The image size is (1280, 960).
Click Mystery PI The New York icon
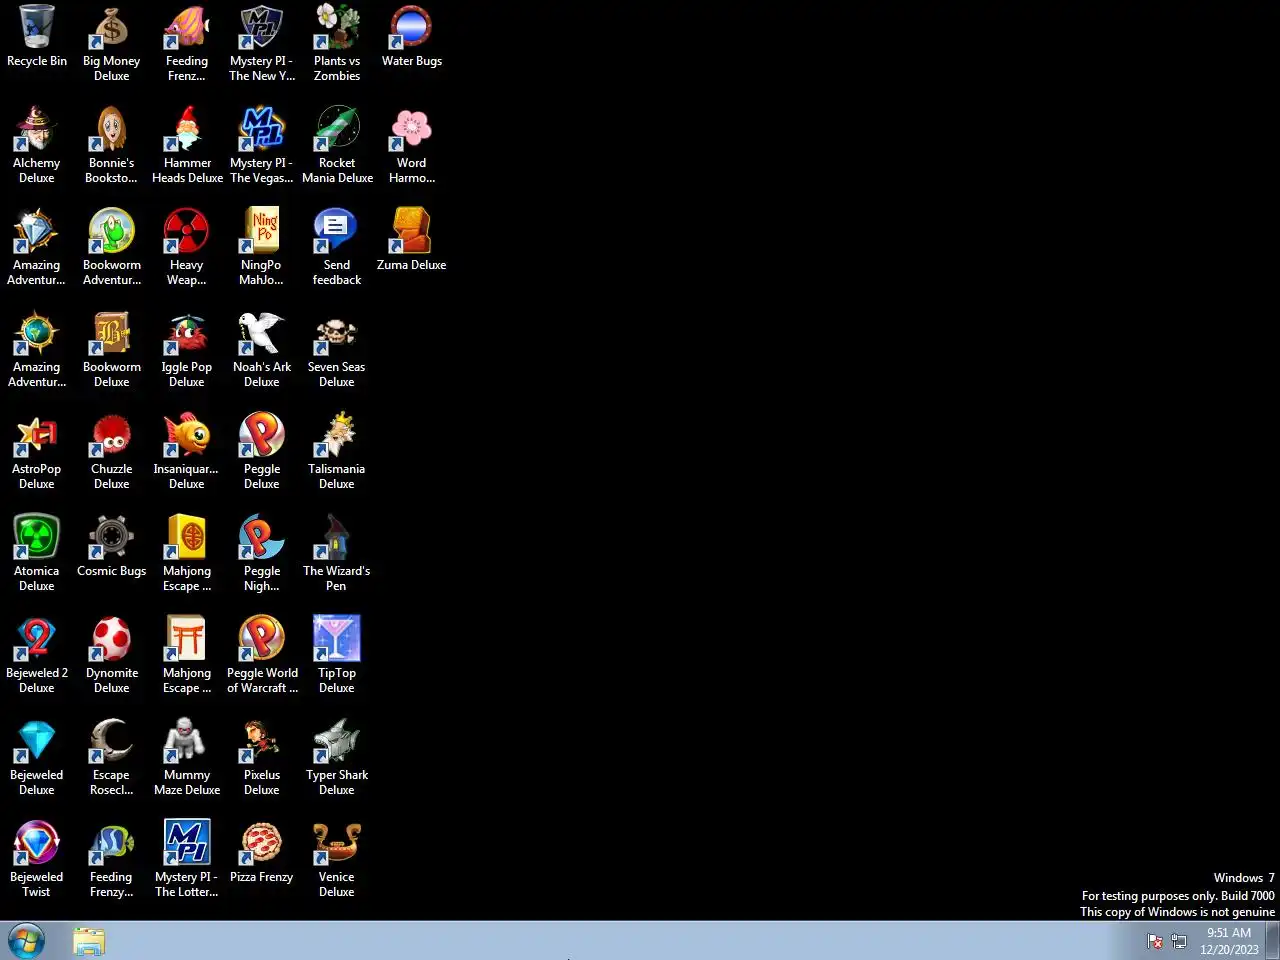262,27
